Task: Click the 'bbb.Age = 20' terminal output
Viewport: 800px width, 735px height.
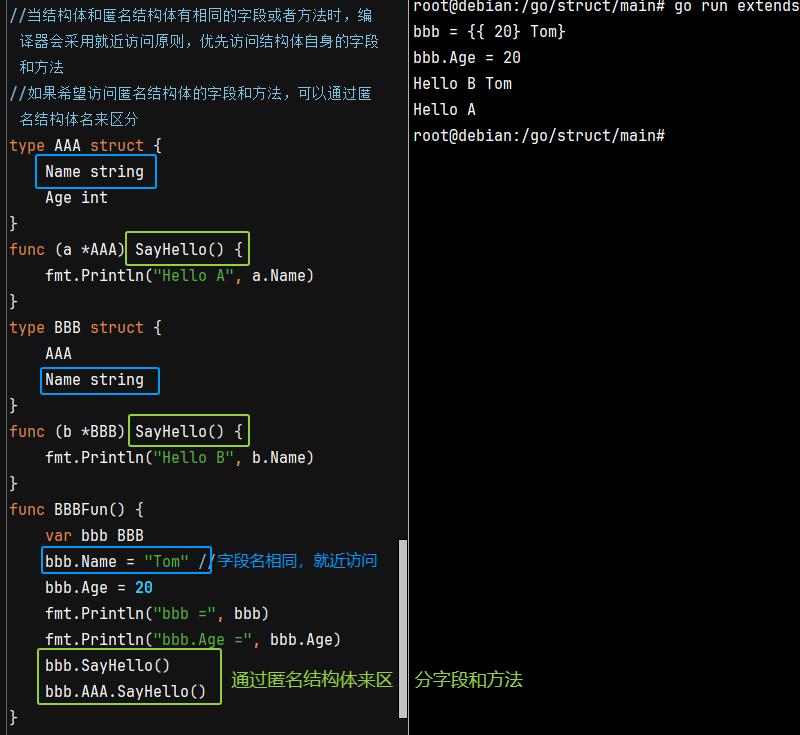Action: pos(467,58)
